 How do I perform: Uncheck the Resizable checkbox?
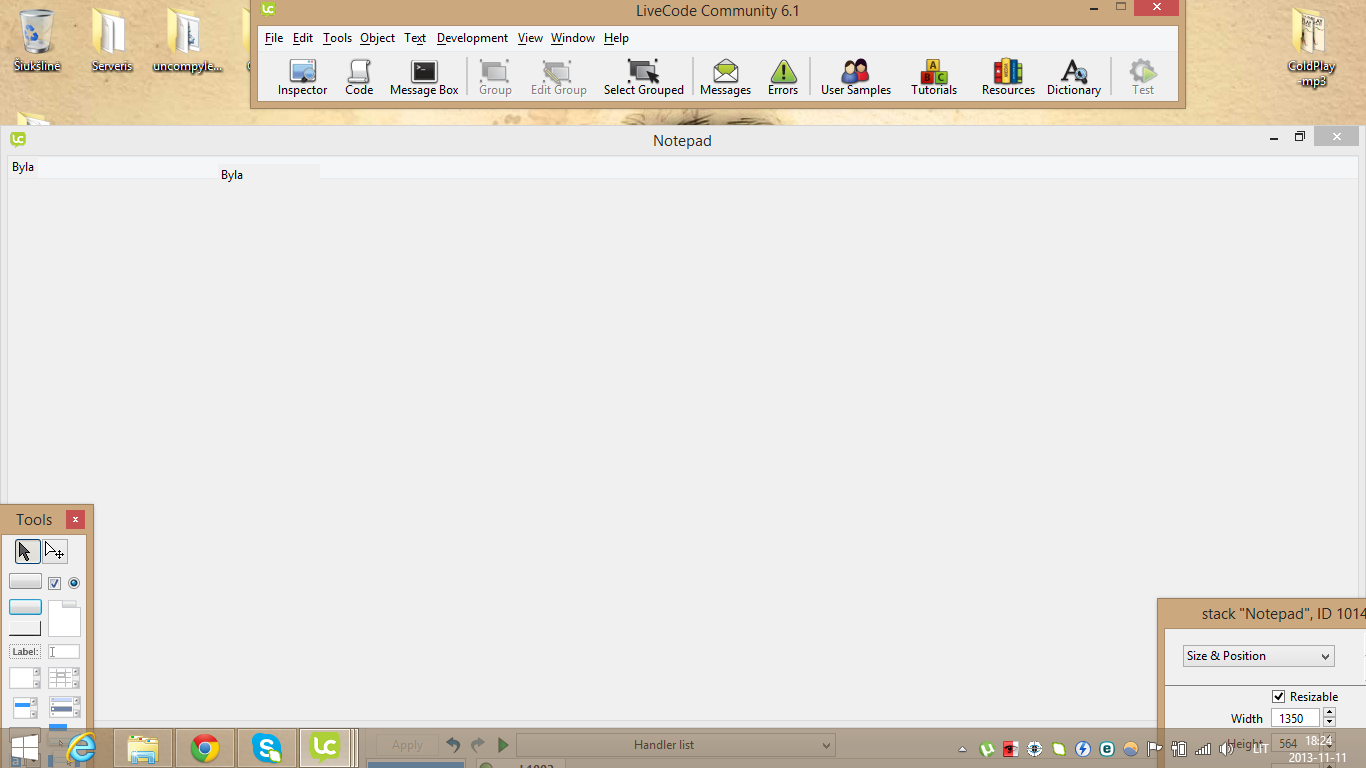[x=1278, y=696]
